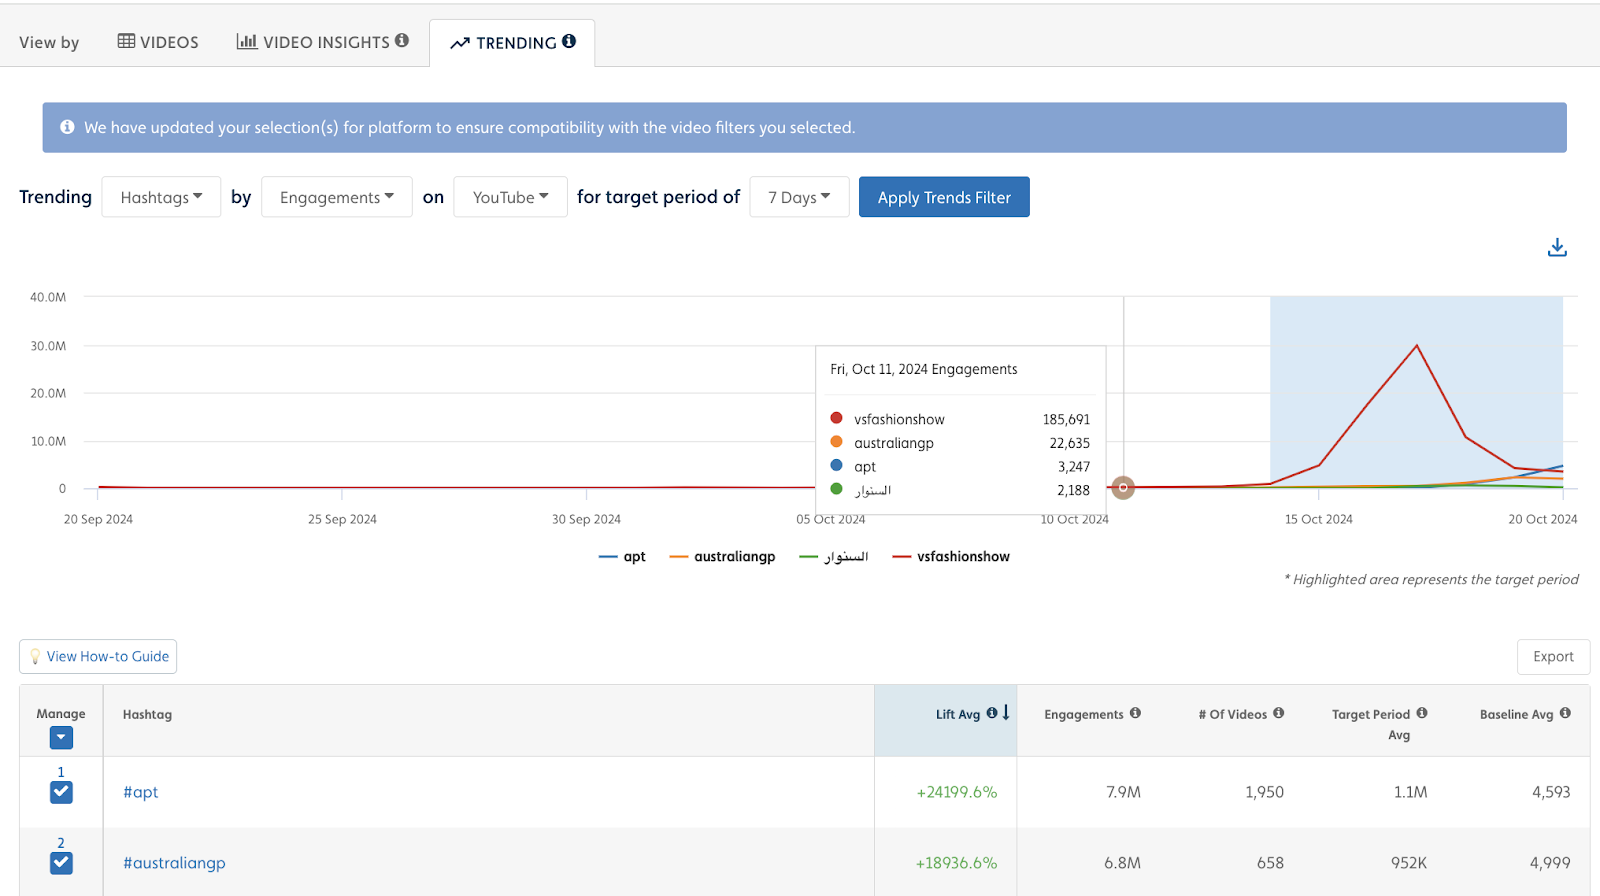The height and width of the screenshot is (896, 1600).
Task: Click the Engagements column info icon
Action: click(x=1135, y=713)
